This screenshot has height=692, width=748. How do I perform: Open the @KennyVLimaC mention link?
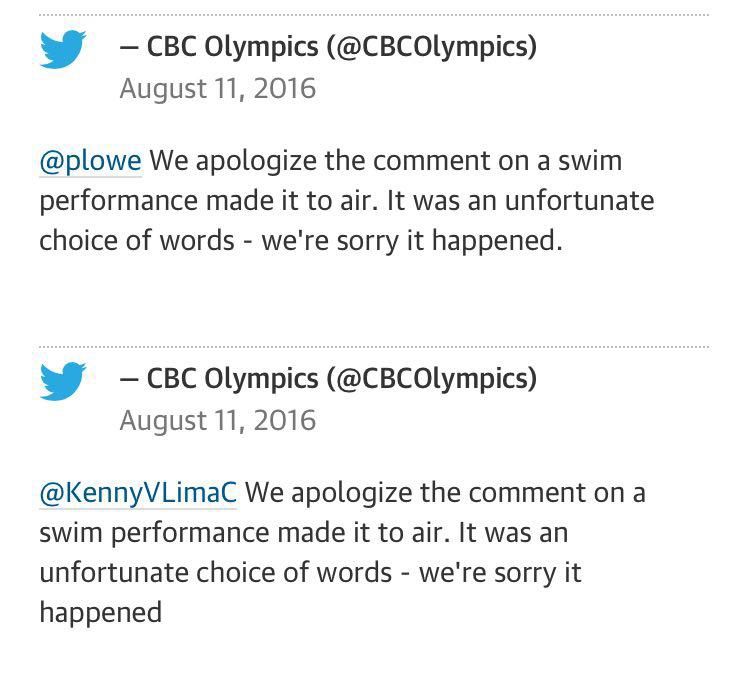click(x=138, y=492)
